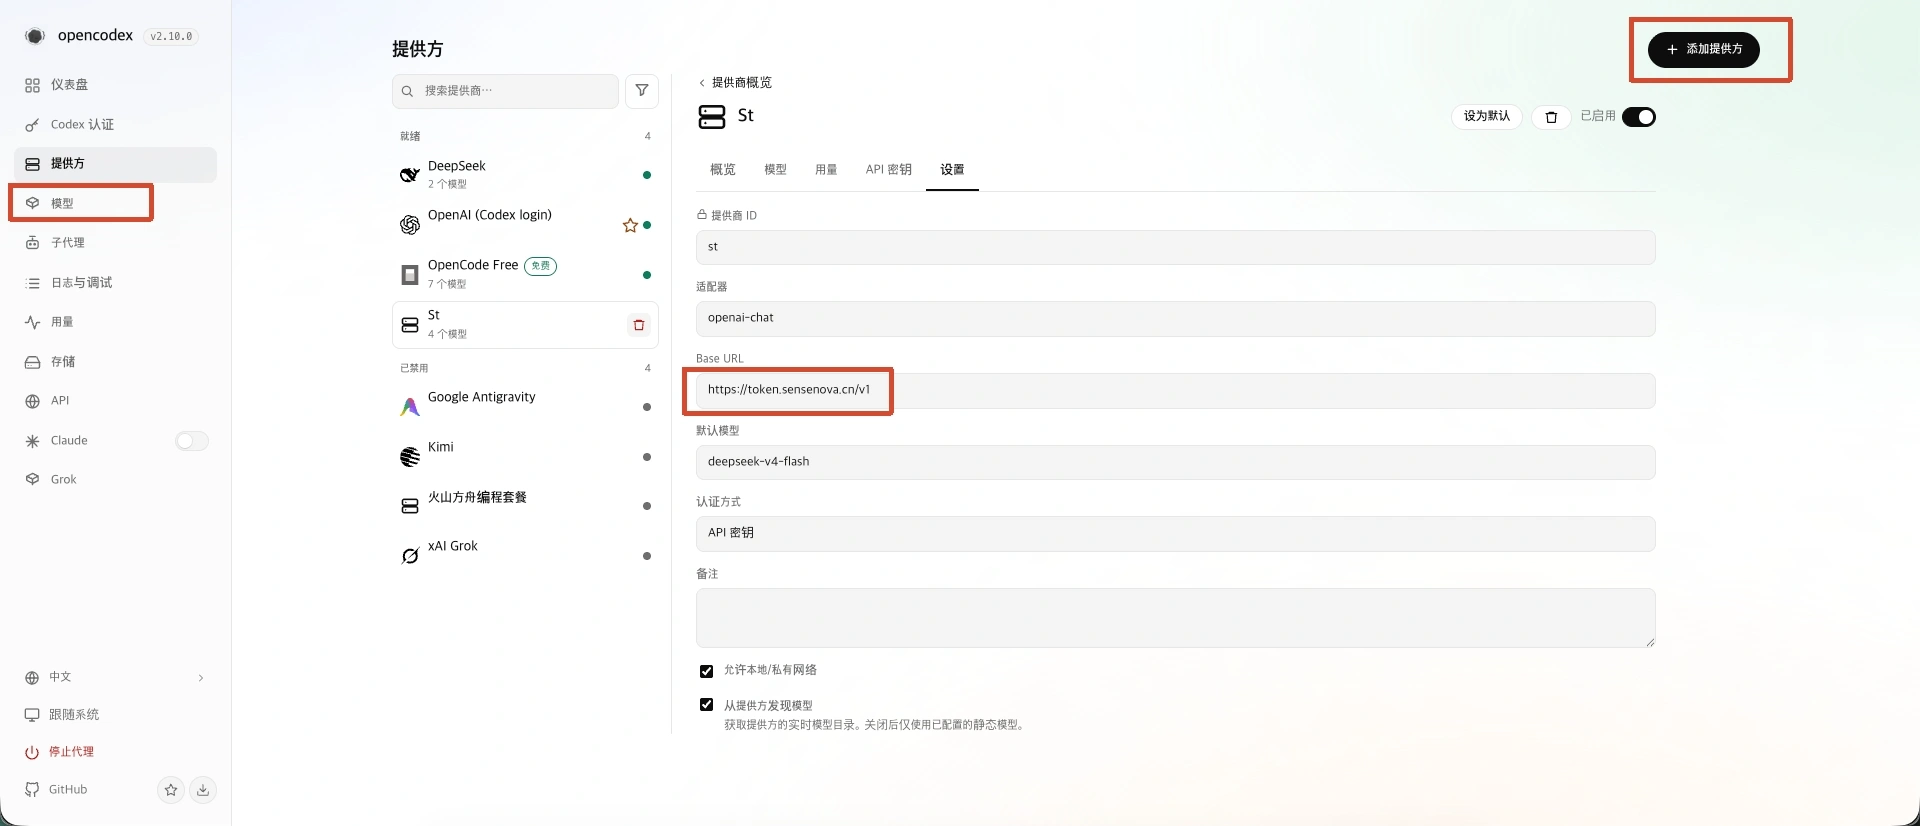Select the OpenCode Free provider

tap(525, 275)
